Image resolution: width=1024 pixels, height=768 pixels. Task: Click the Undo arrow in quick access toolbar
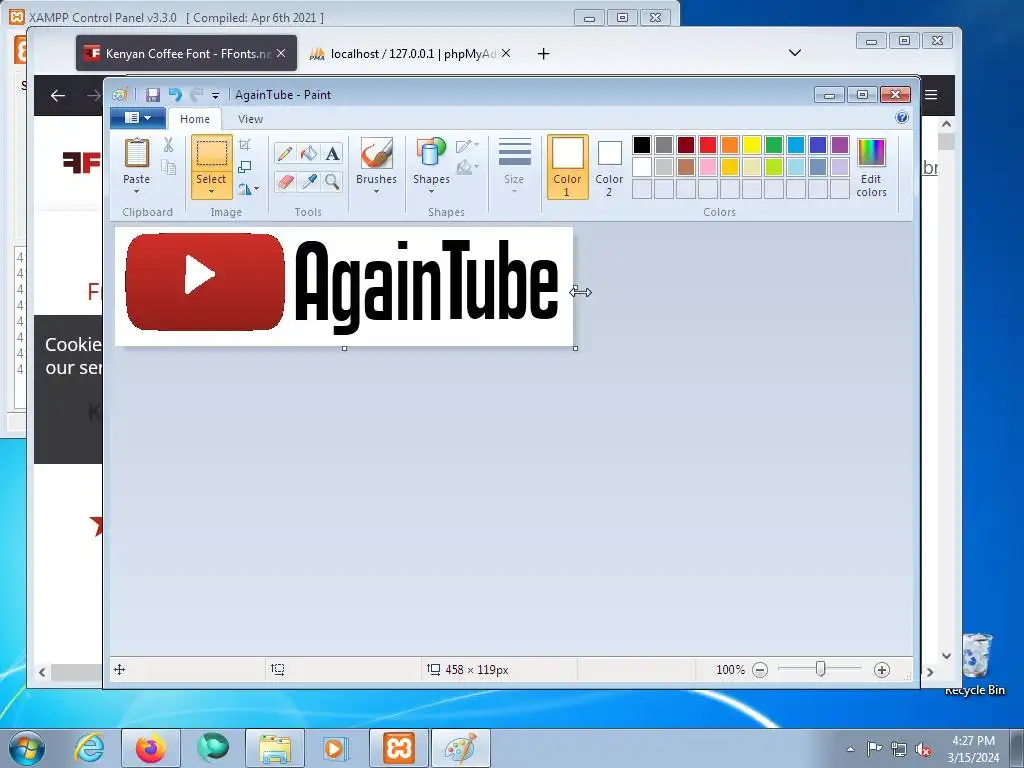(174, 95)
